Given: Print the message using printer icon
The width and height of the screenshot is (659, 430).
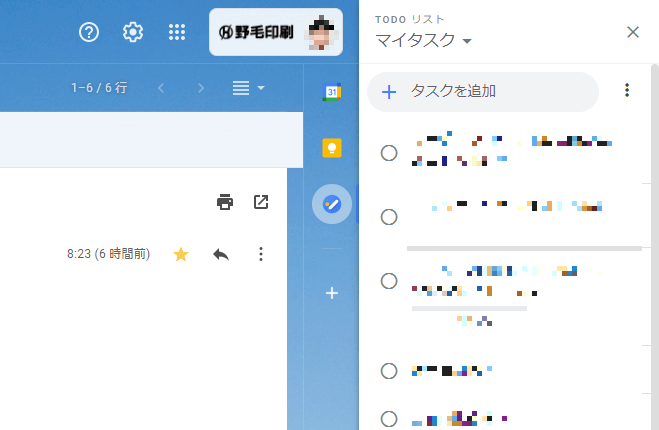Looking at the screenshot, I should [x=225, y=202].
